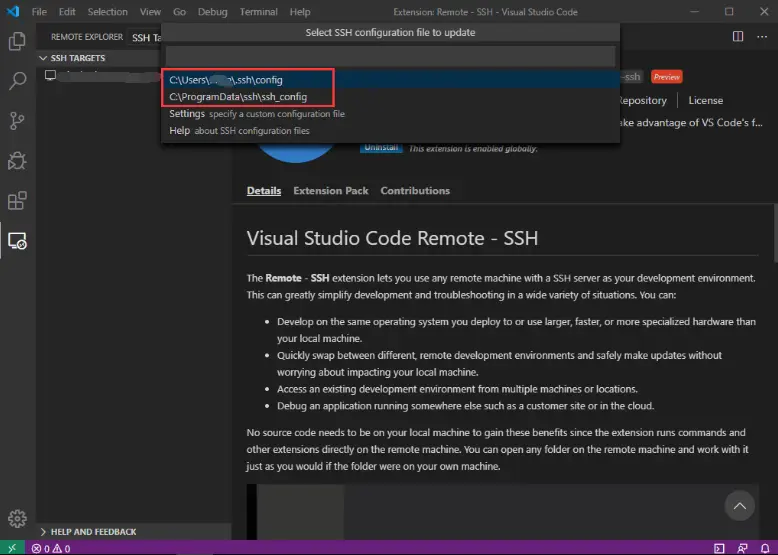Open the File menu
778x555 pixels.
[x=39, y=12]
